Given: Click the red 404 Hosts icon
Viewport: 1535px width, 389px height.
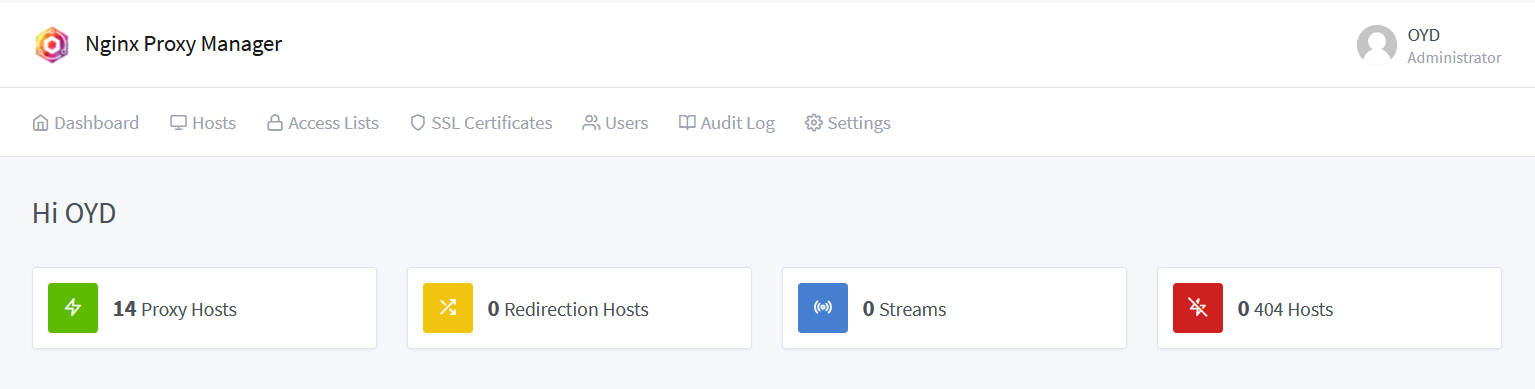Looking at the screenshot, I should coord(1198,308).
